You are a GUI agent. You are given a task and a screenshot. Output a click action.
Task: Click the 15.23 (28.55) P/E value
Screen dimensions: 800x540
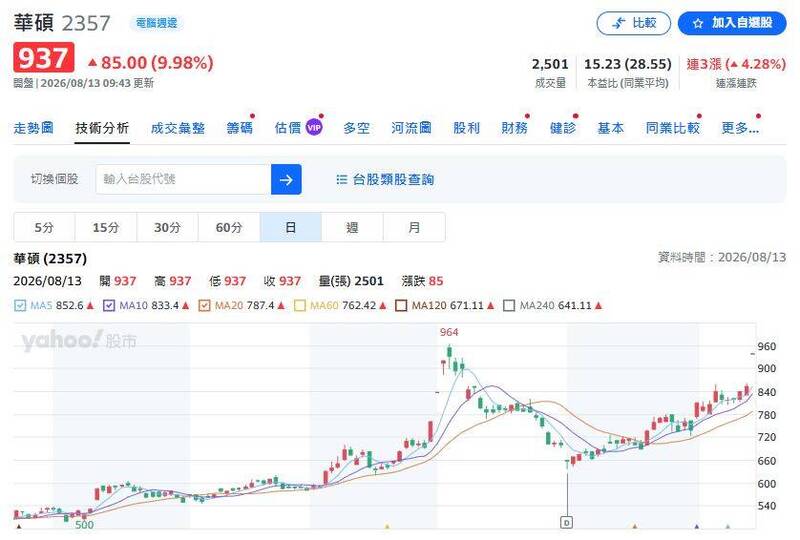click(628, 64)
